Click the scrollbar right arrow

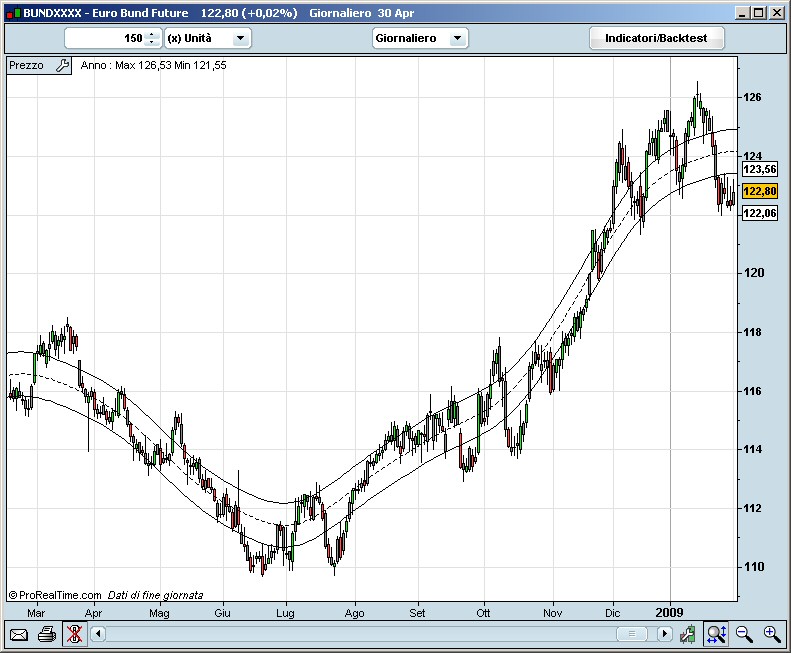(x=664, y=633)
